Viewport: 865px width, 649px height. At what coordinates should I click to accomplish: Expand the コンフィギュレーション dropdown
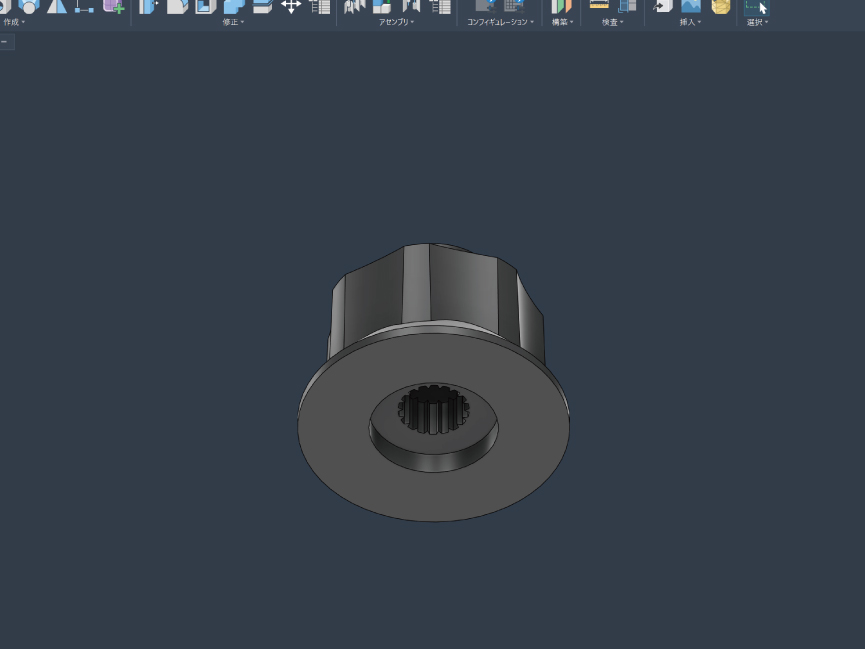[x=500, y=22]
